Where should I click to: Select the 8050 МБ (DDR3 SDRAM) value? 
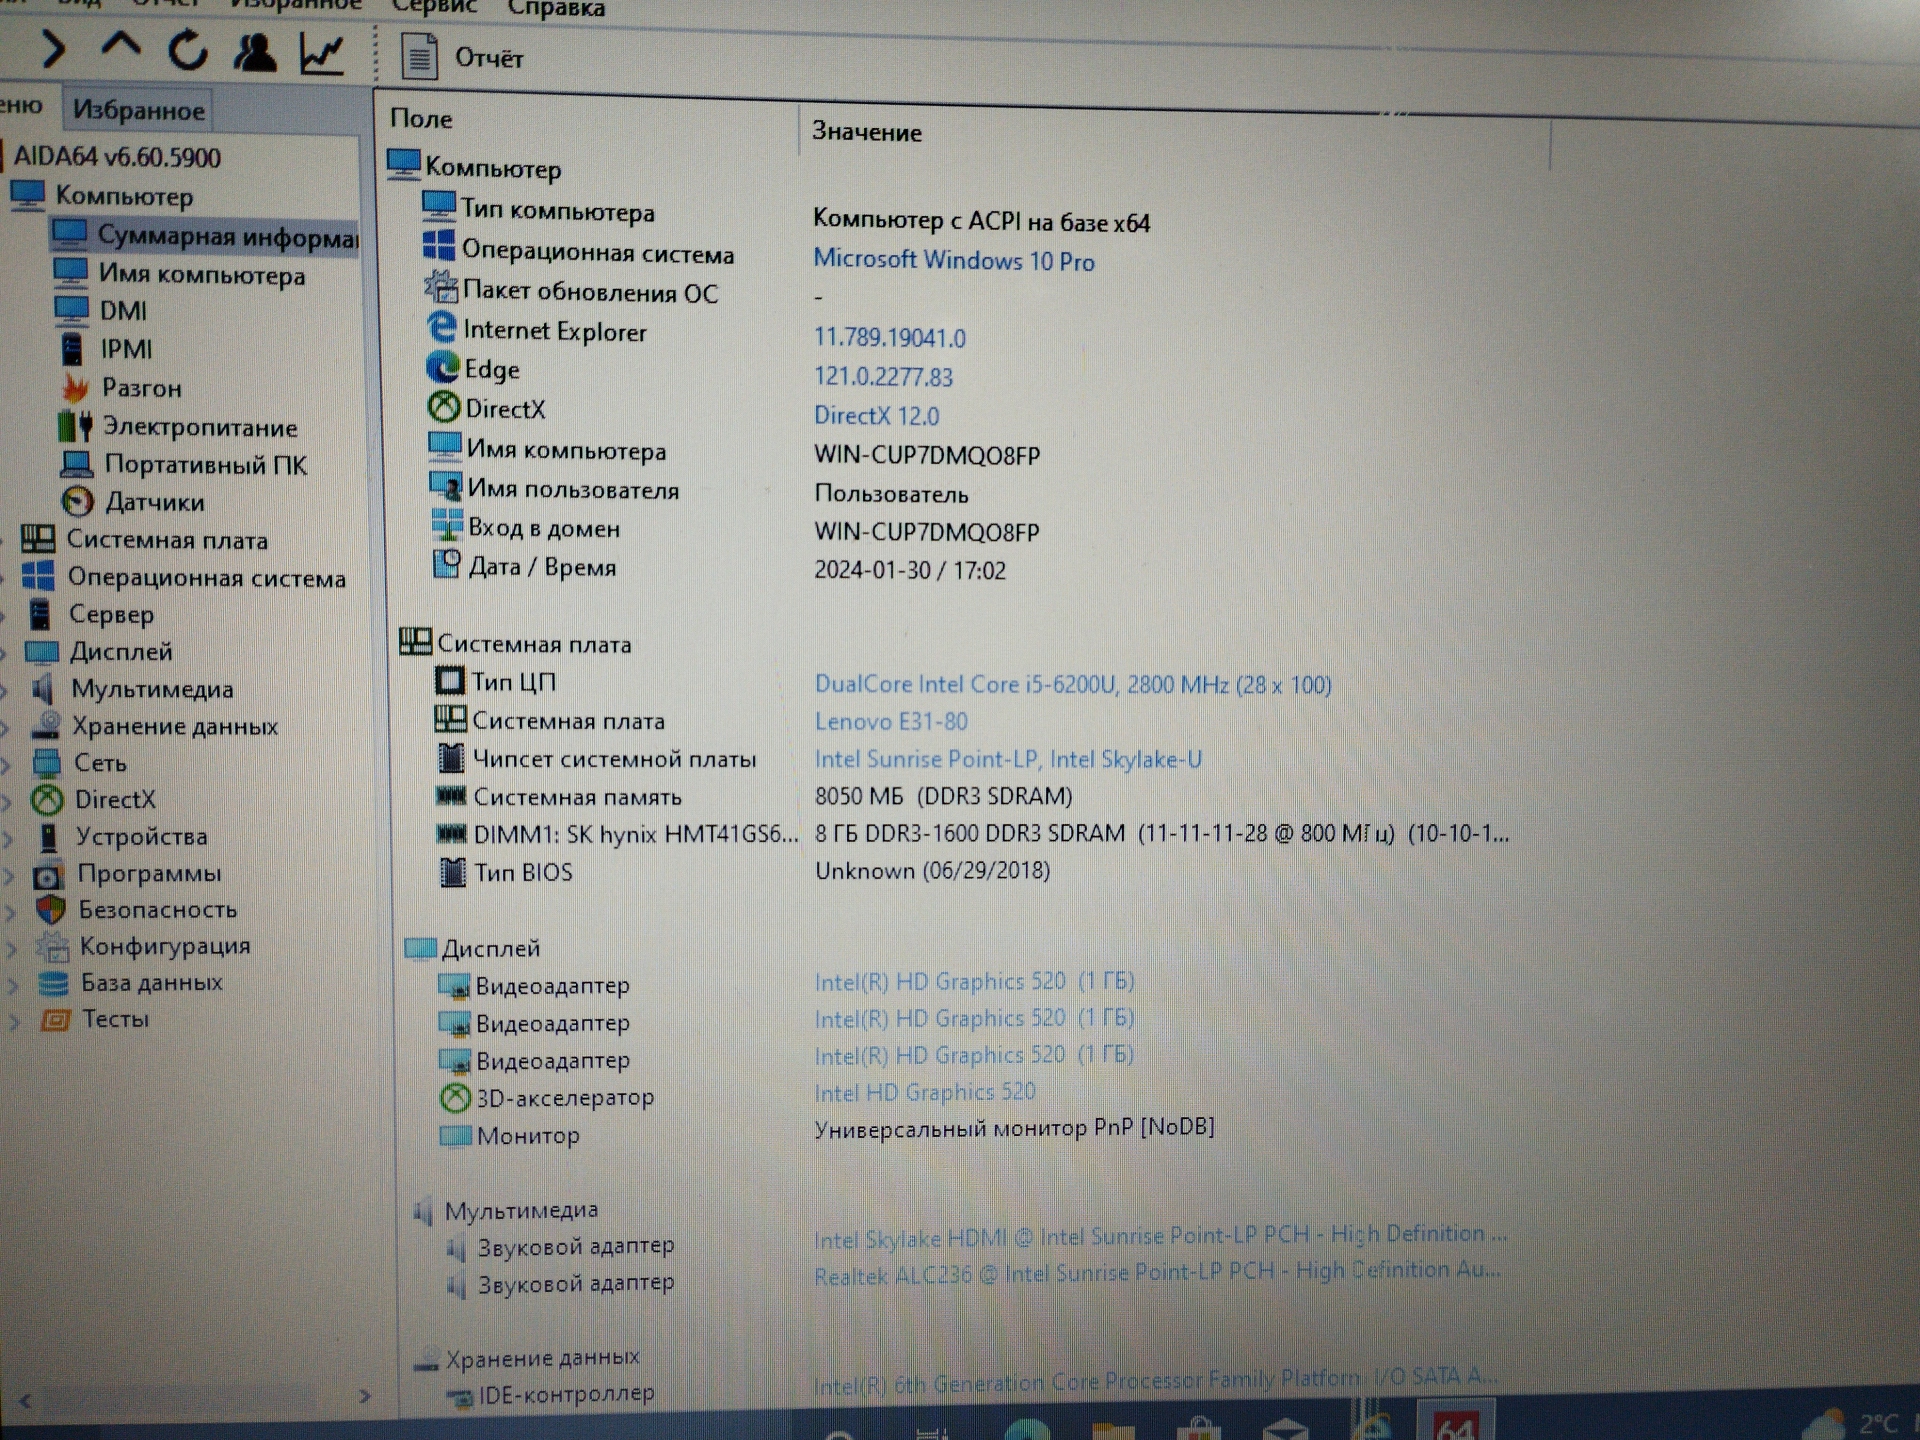(x=943, y=796)
